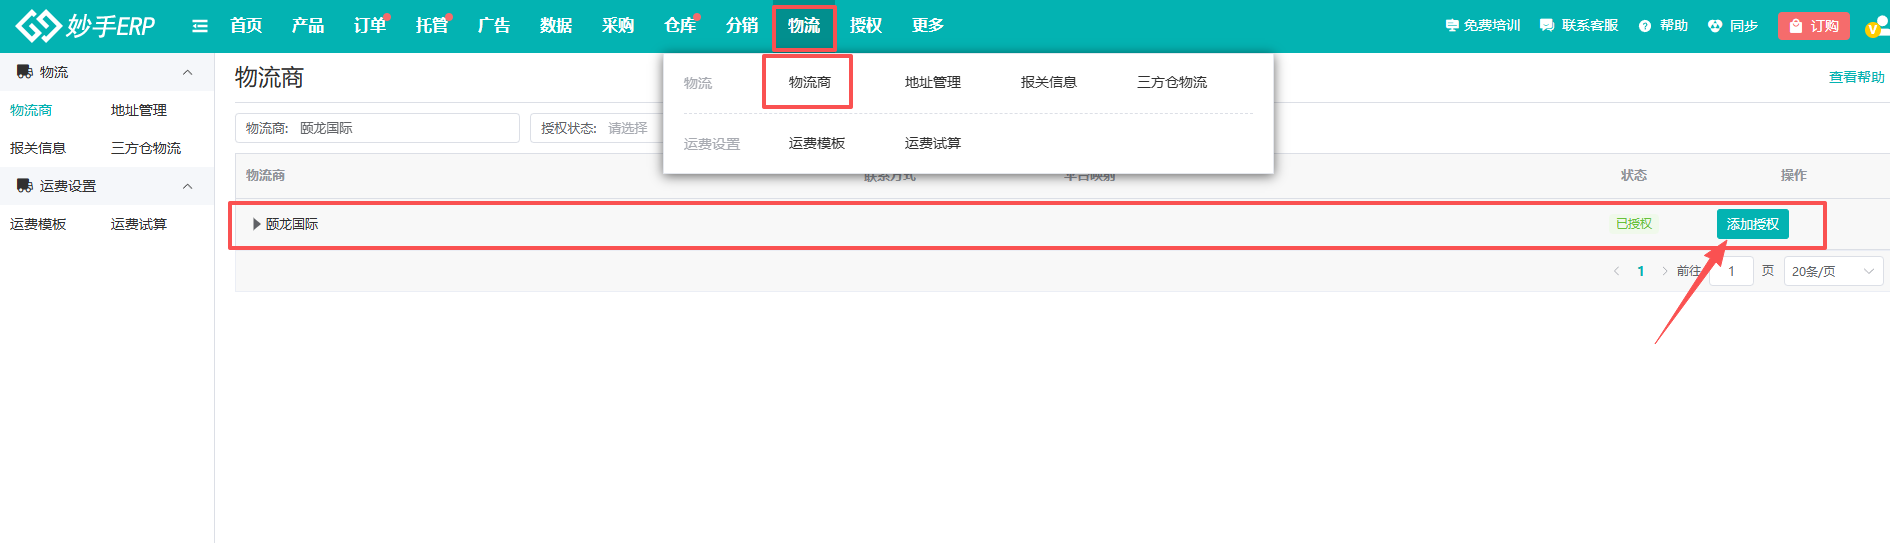Select page 1 in pagination
This screenshot has width=1890, height=543.
pyautogui.click(x=1640, y=271)
